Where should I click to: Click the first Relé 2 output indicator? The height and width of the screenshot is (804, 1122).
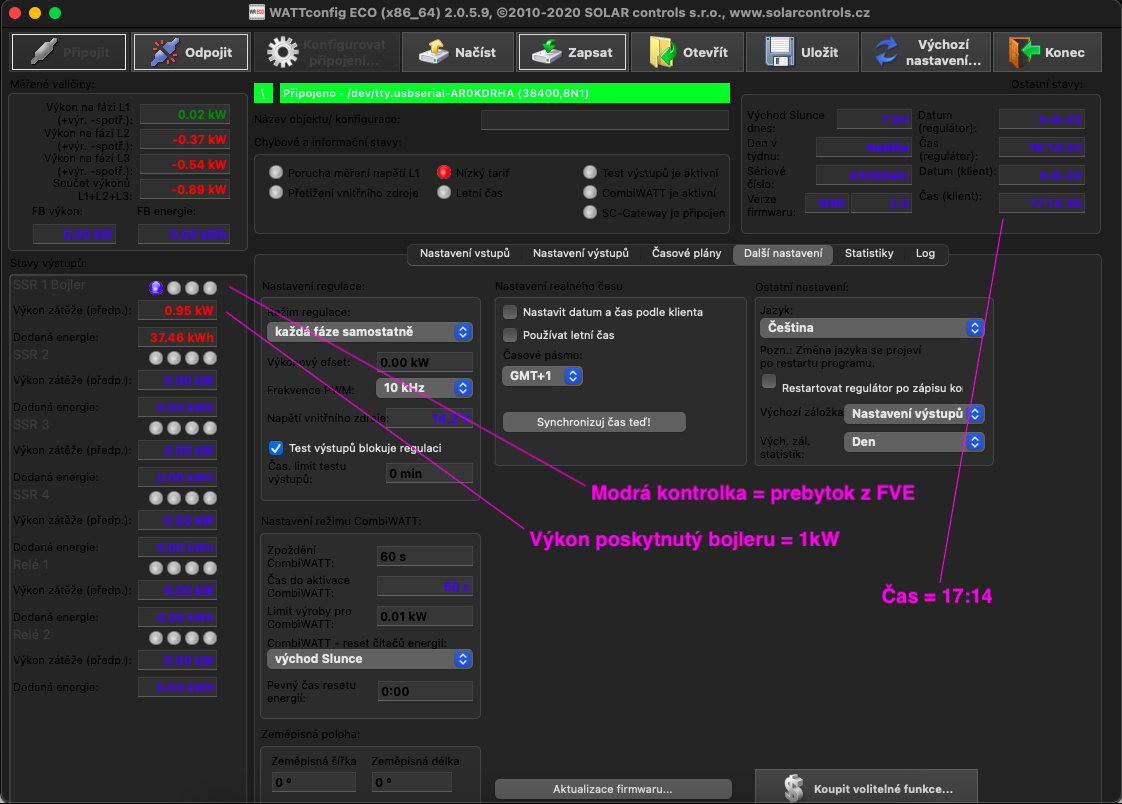coord(156,638)
